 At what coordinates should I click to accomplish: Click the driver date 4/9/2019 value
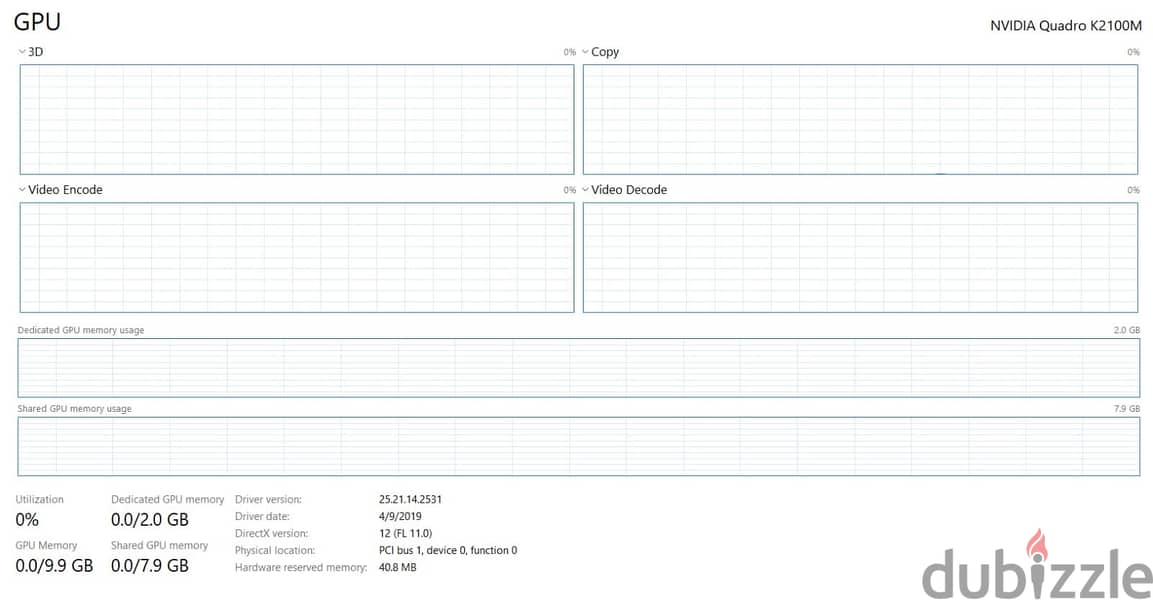click(x=400, y=516)
